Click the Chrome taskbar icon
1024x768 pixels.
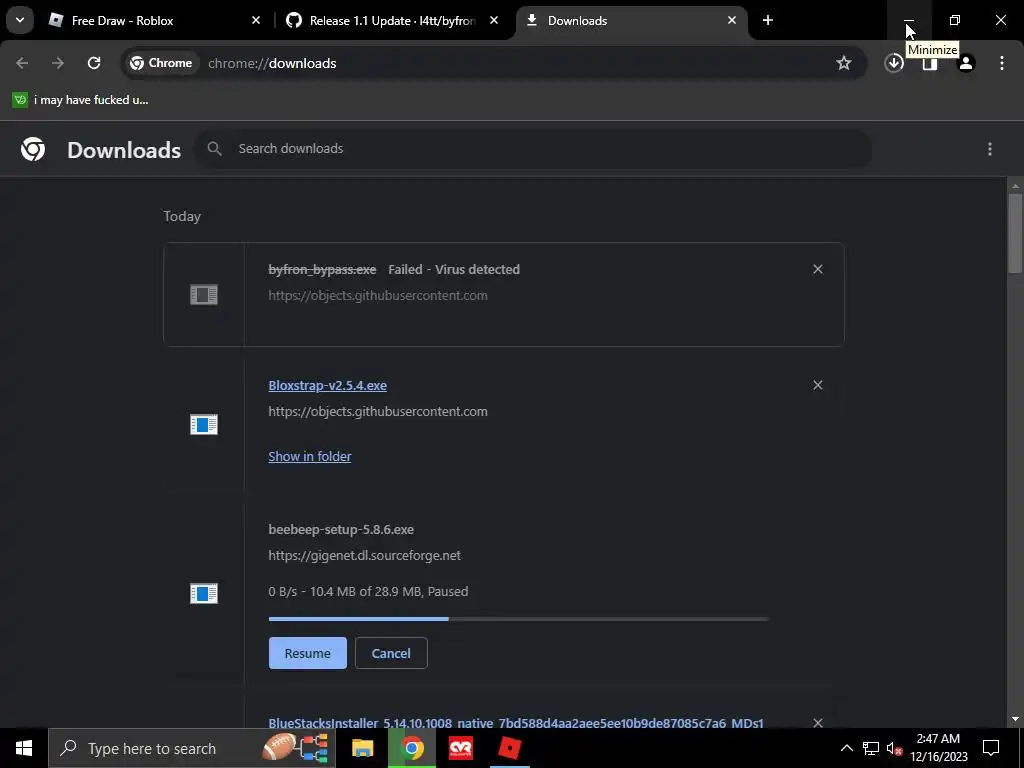click(x=412, y=748)
